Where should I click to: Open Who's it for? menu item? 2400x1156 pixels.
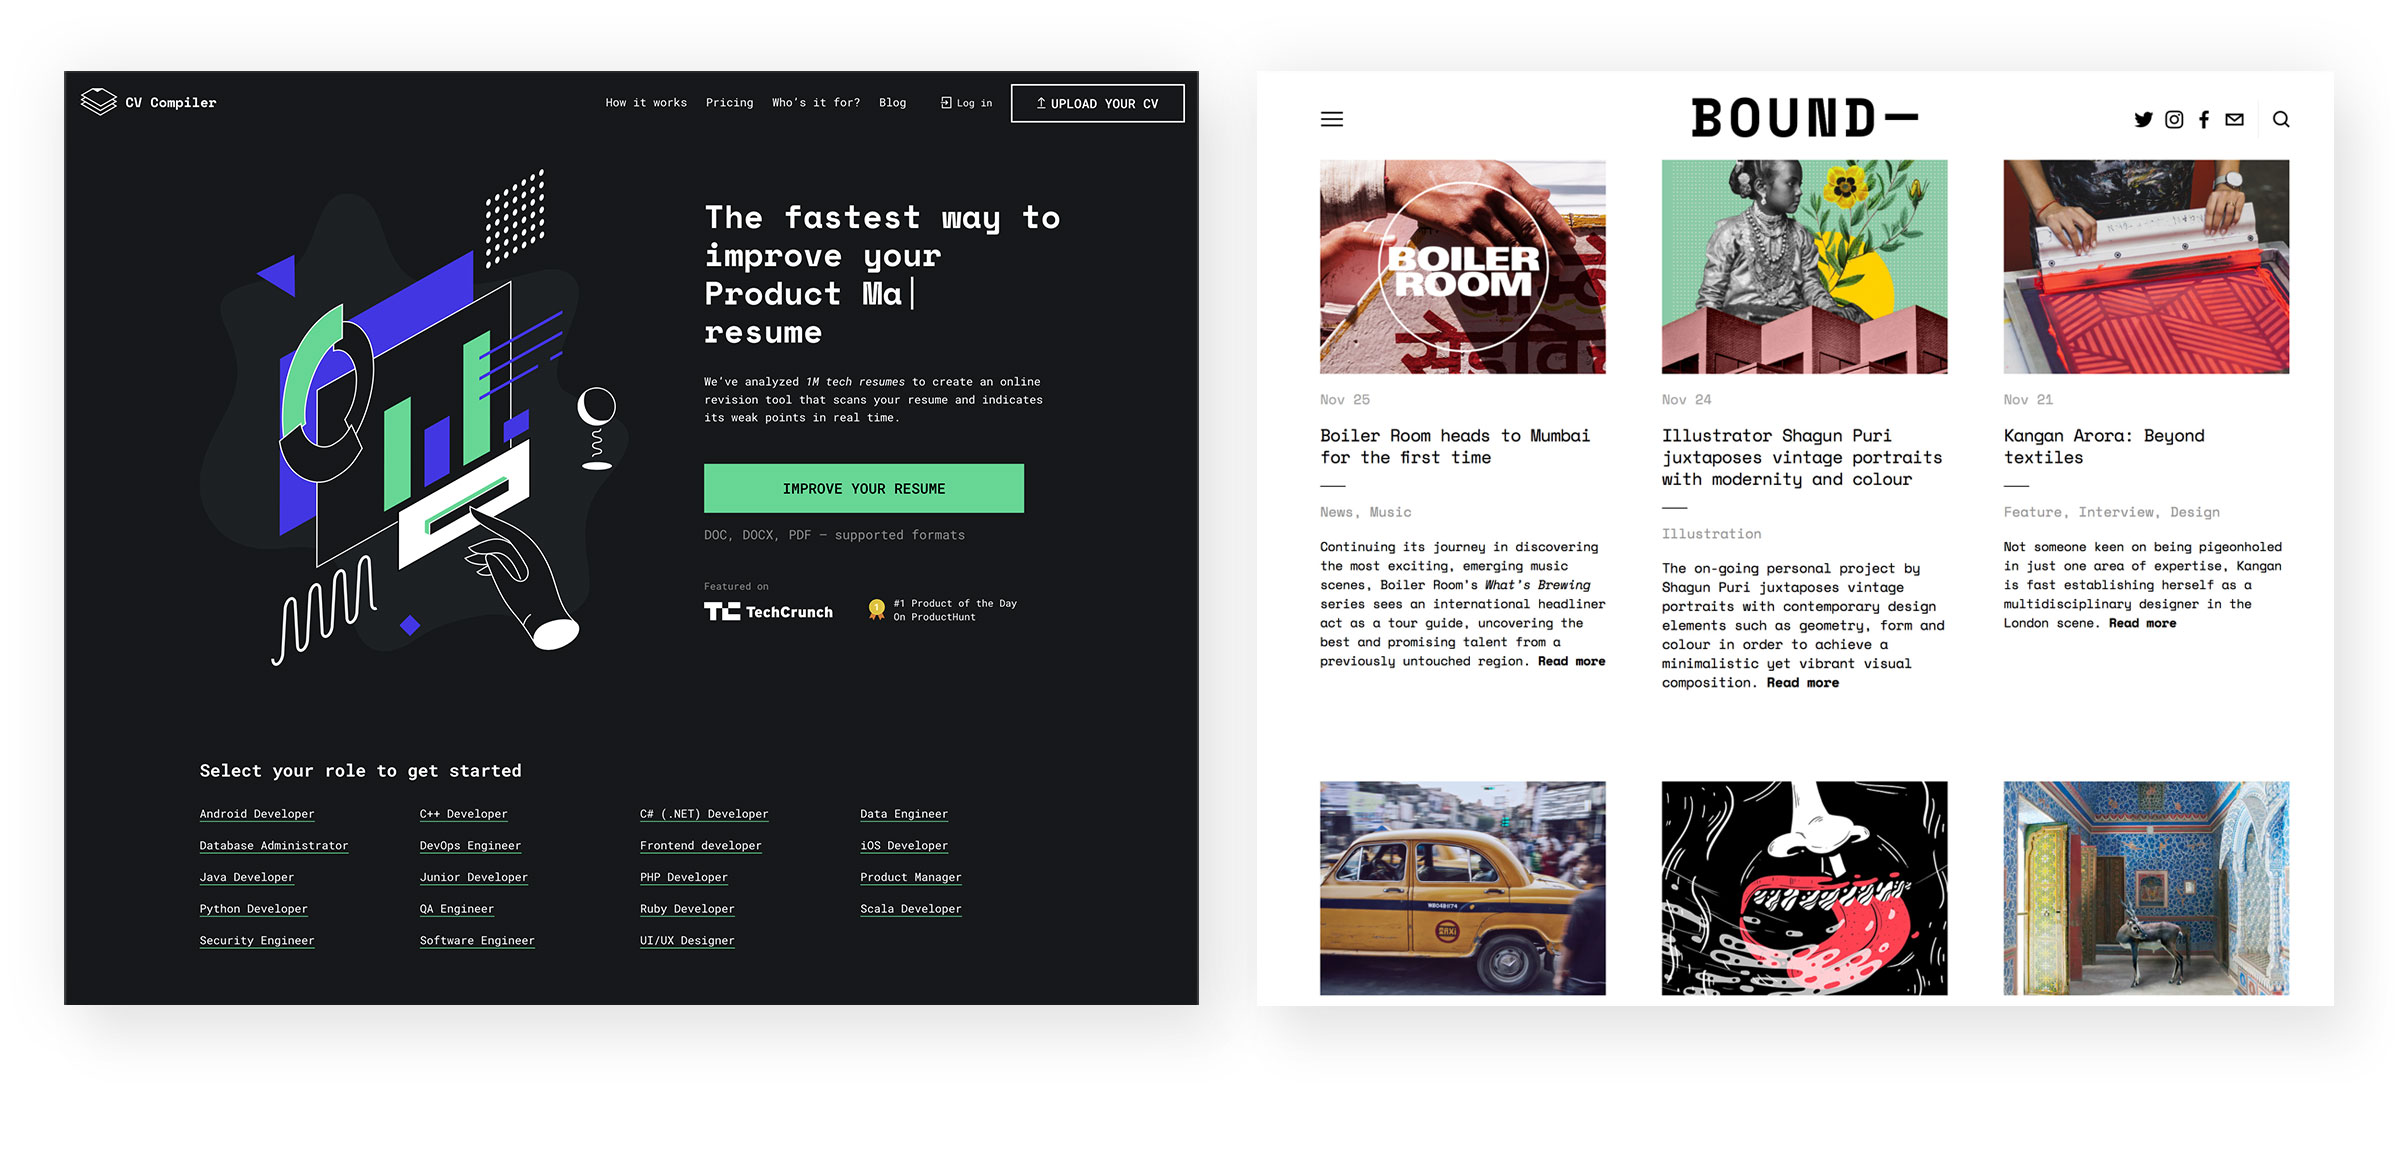click(x=816, y=103)
